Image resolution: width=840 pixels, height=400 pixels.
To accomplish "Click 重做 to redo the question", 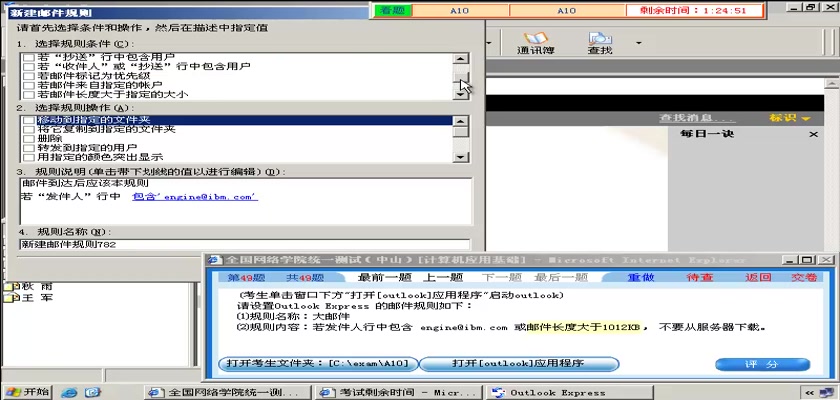I will point(641,277).
